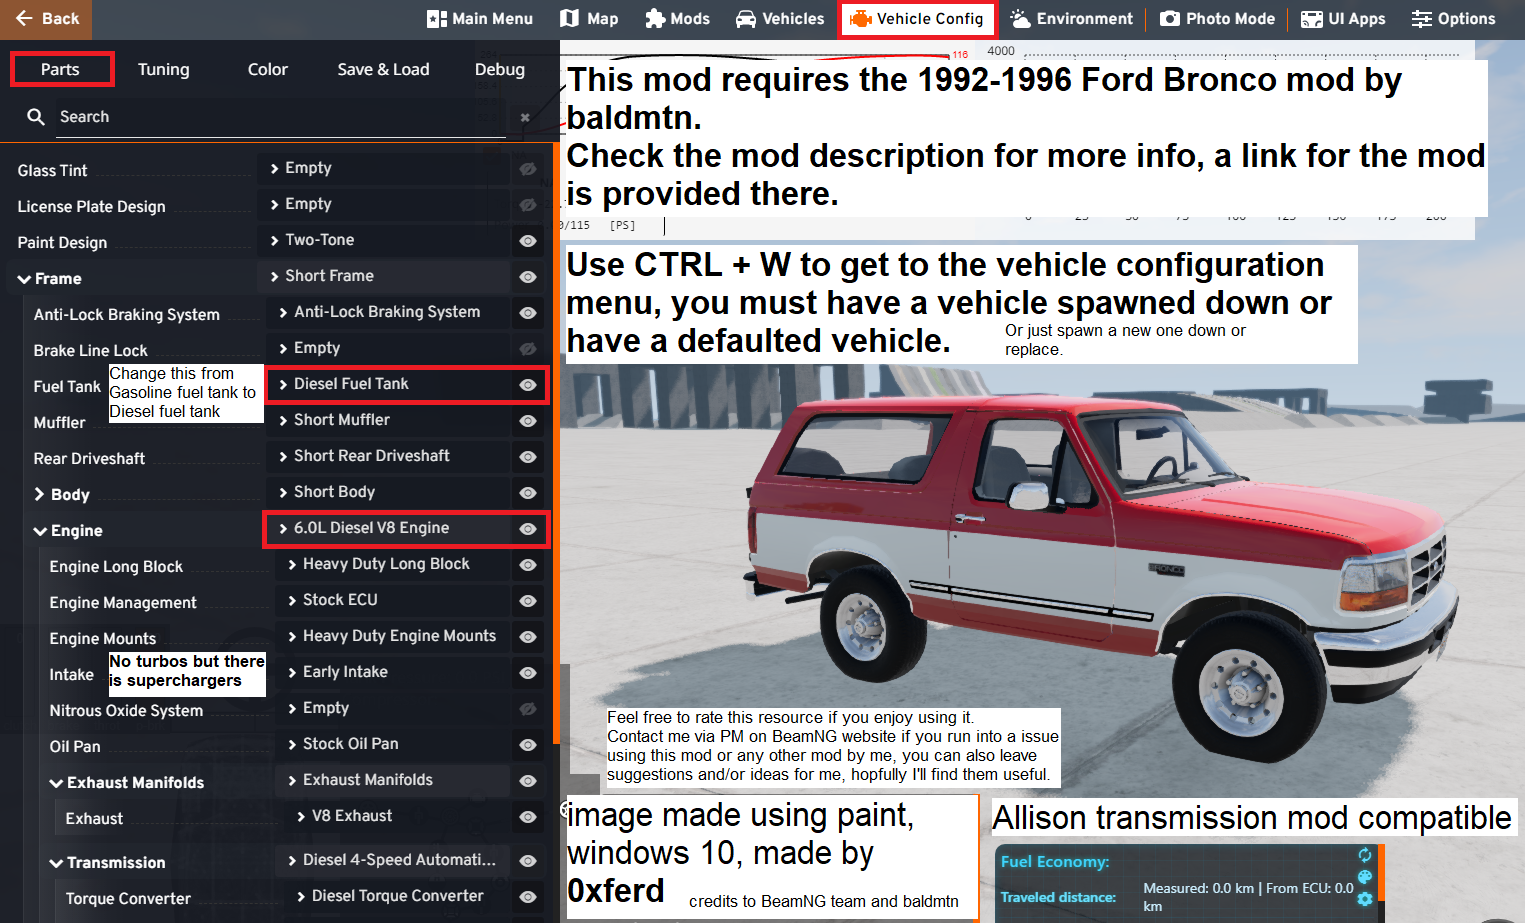Viewport: 1525px width, 923px height.
Task: Toggle visibility eye for Short Body
Action: click(x=528, y=493)
